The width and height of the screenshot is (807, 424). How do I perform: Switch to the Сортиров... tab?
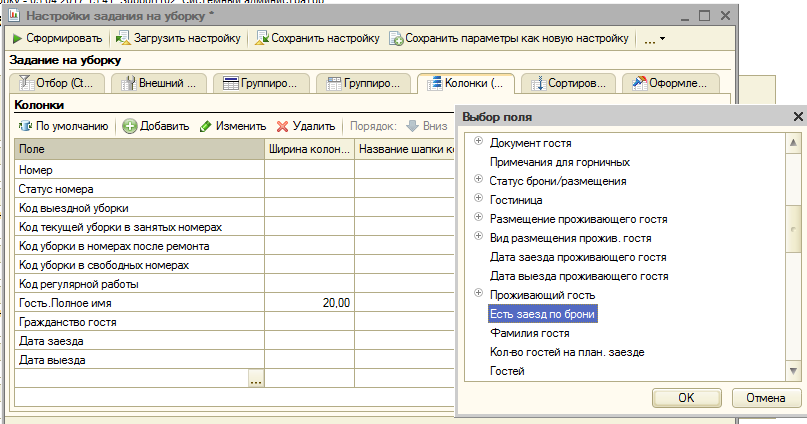568,83
